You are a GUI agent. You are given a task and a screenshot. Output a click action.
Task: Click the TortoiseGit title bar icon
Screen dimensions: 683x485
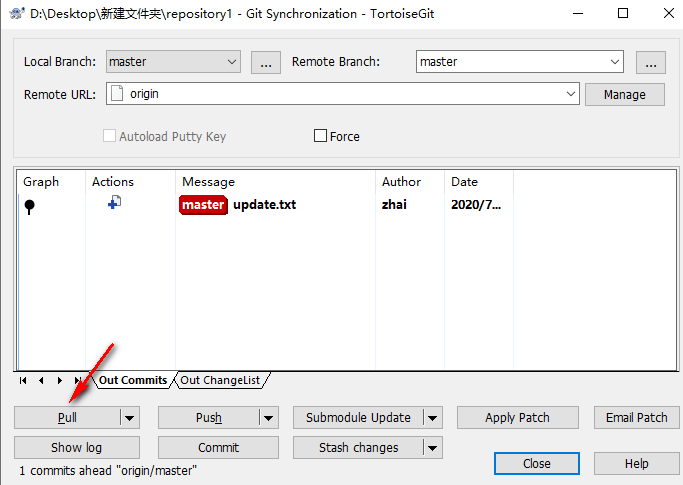(17, 14)
